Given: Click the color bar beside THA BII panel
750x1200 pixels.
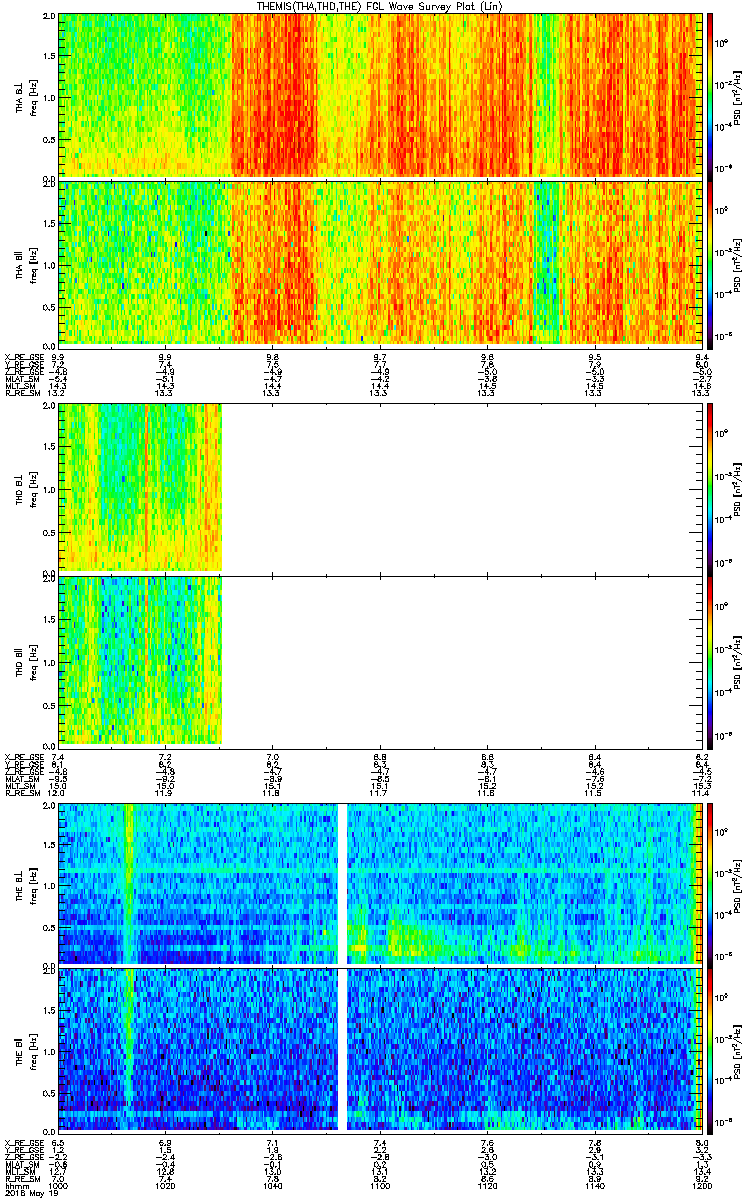Looking at the screenshot, I should pos(710,263).
